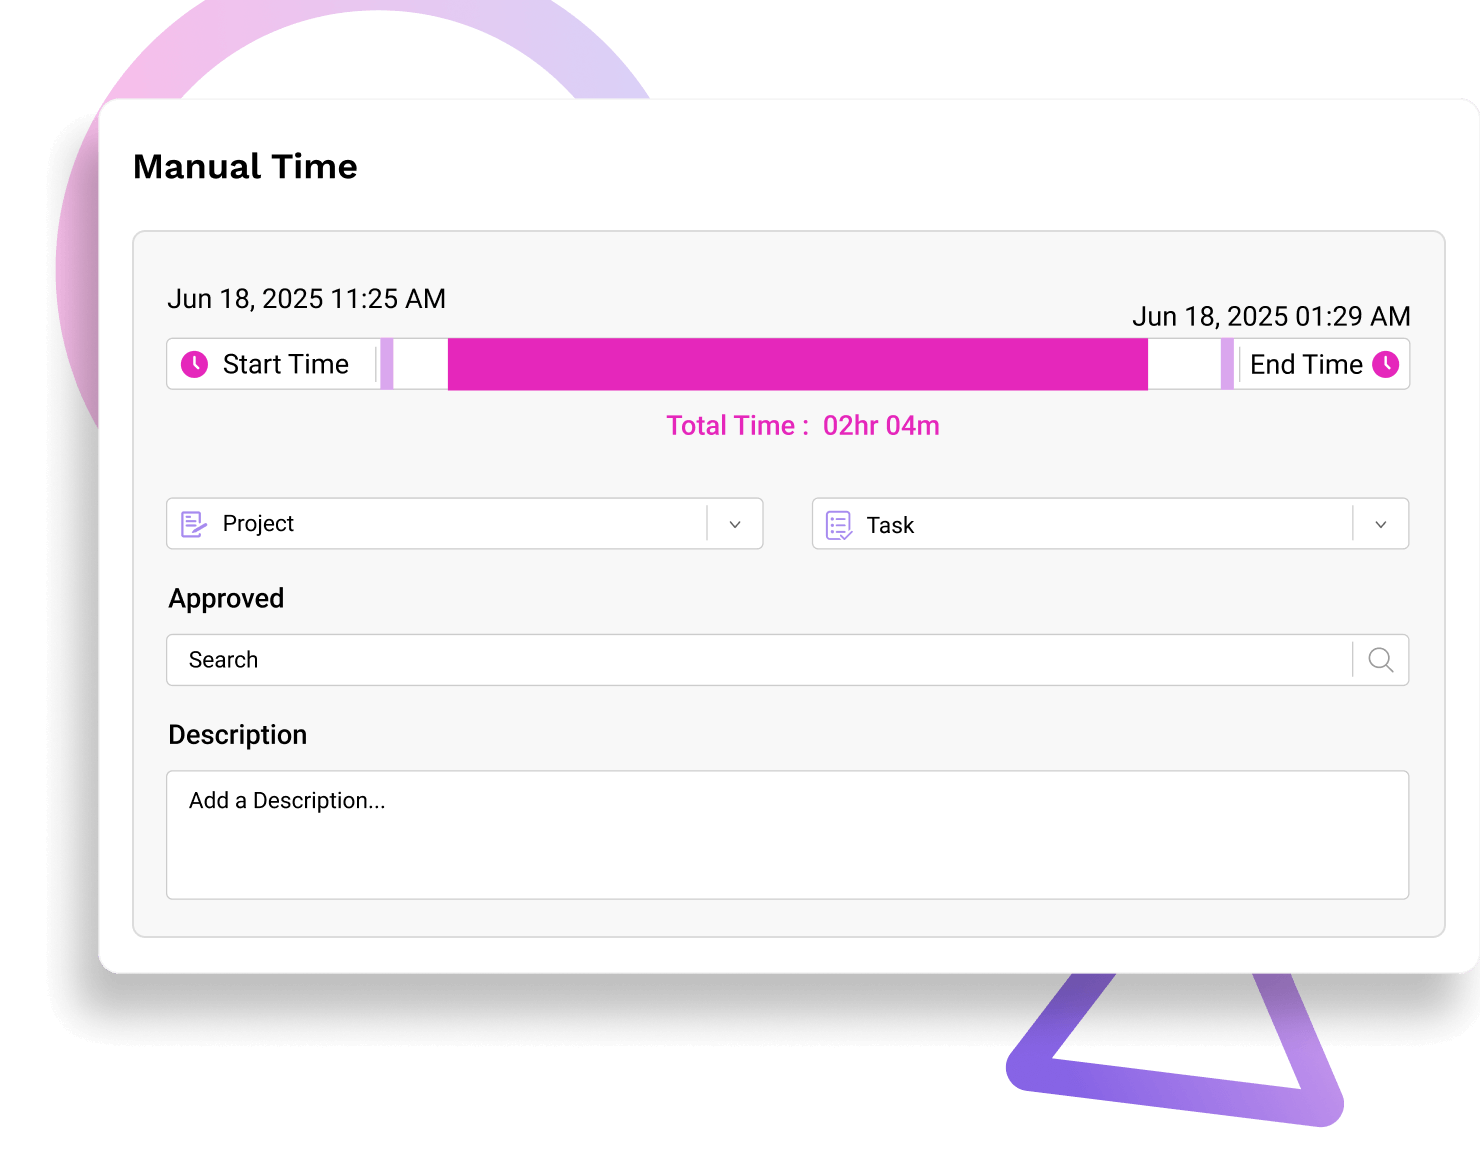Grab the right end-time slider handle
The image size is (1480, 1166).
[1227, 364]
